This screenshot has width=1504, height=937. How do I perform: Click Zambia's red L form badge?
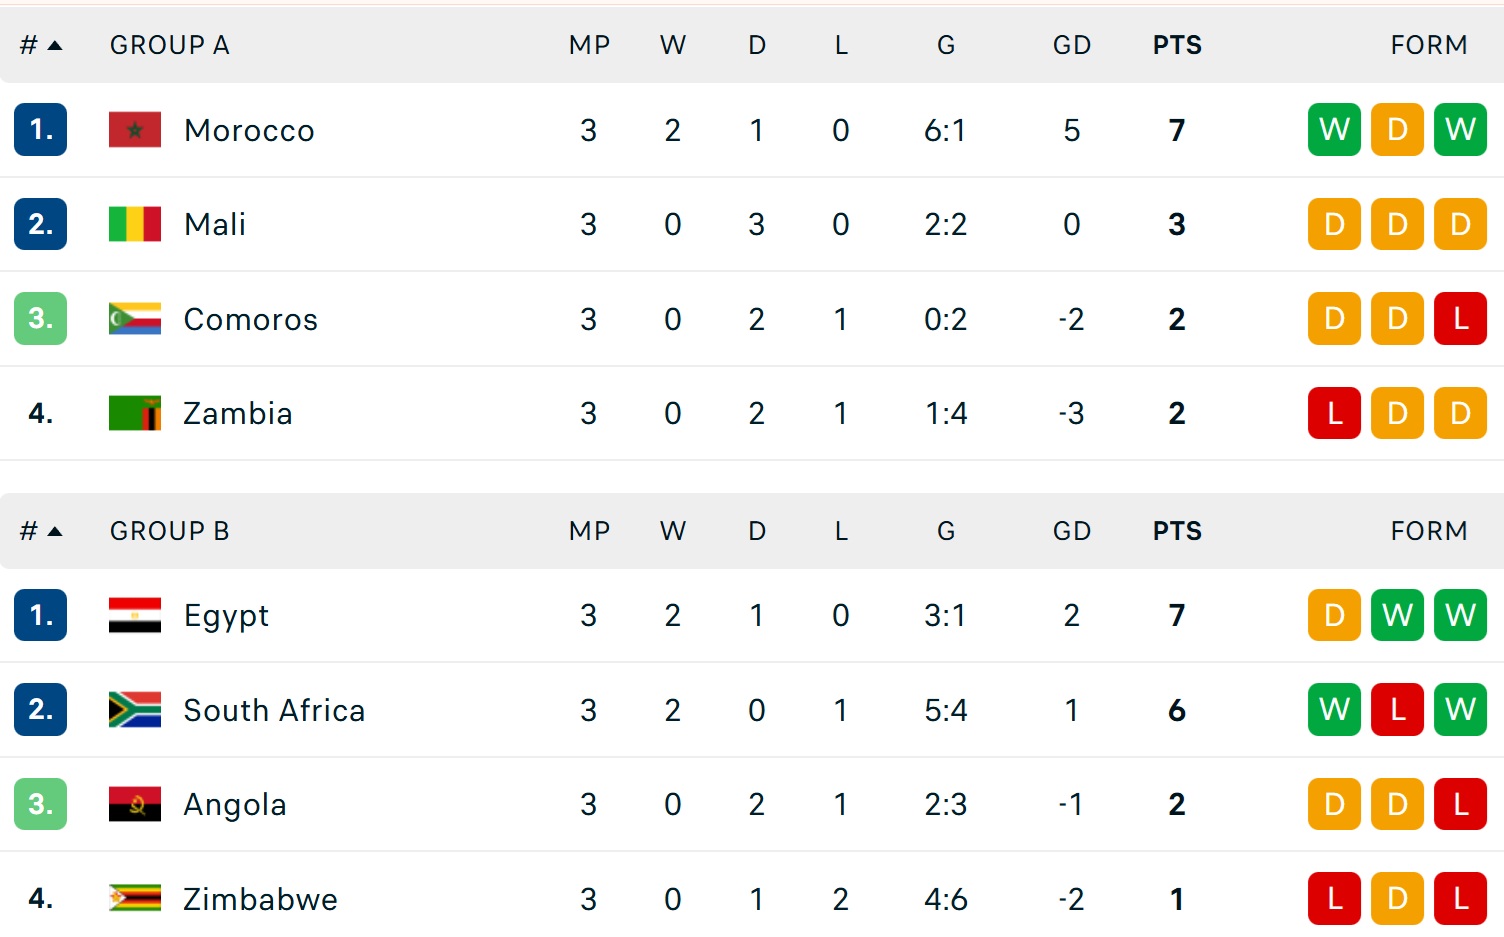tap(1334, 413)
